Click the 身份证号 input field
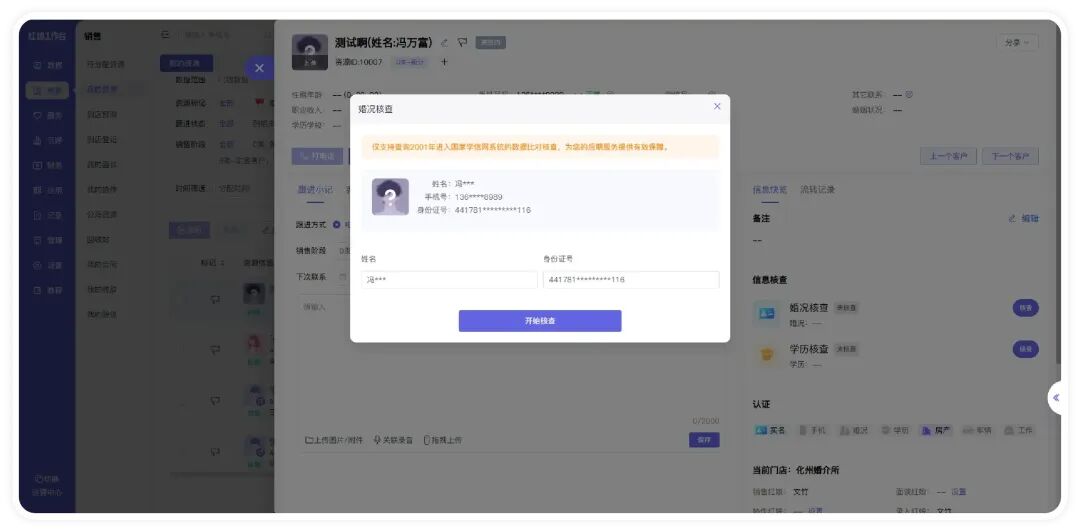 coord(630,280)
